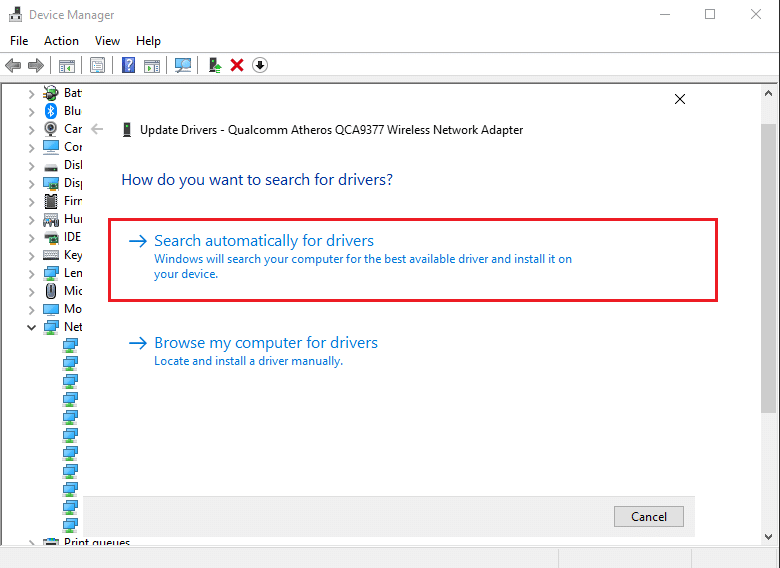Open the Help toolbar icon with question mark

128,65
